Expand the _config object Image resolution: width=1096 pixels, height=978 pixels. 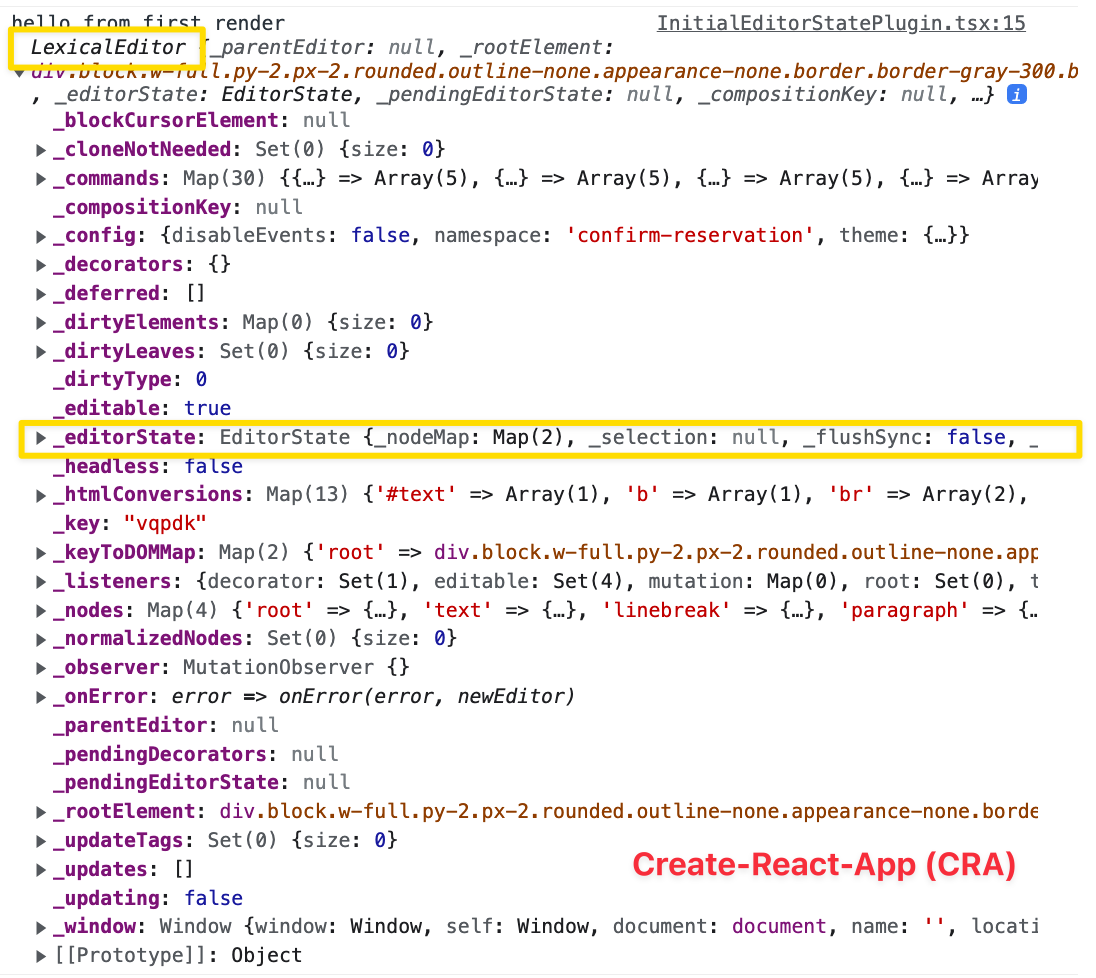(x=40, y=235)
